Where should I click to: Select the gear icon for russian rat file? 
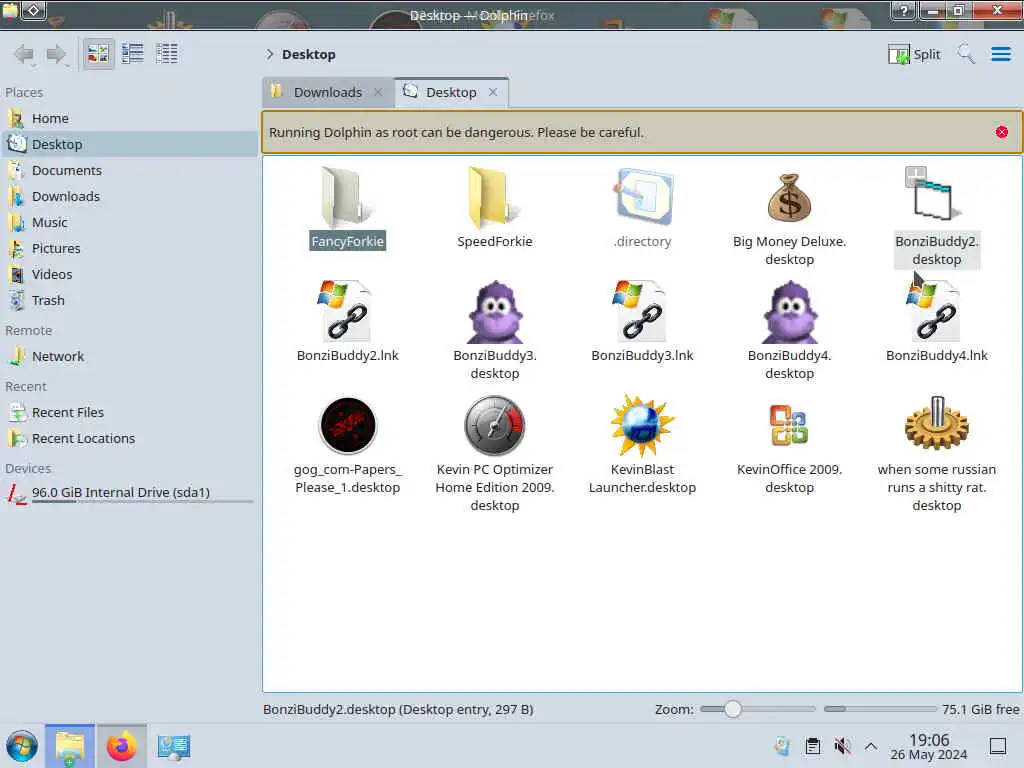point(936,423)
